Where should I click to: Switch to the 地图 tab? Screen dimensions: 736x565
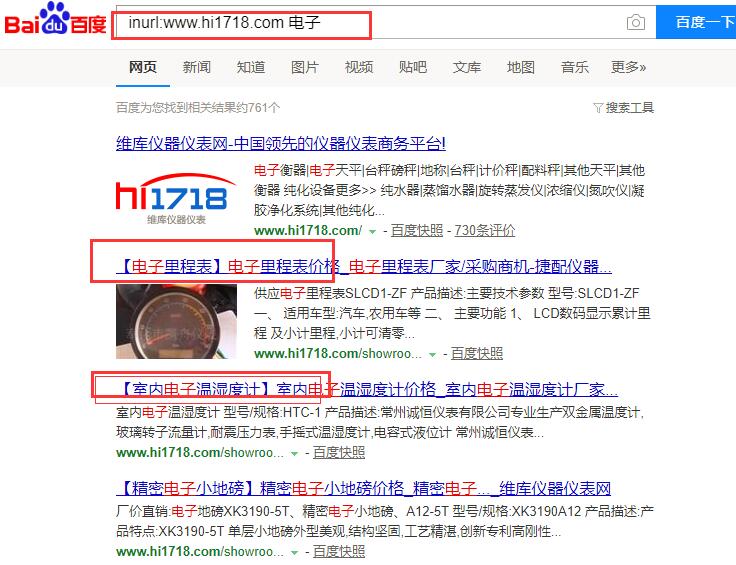(521, 67)
